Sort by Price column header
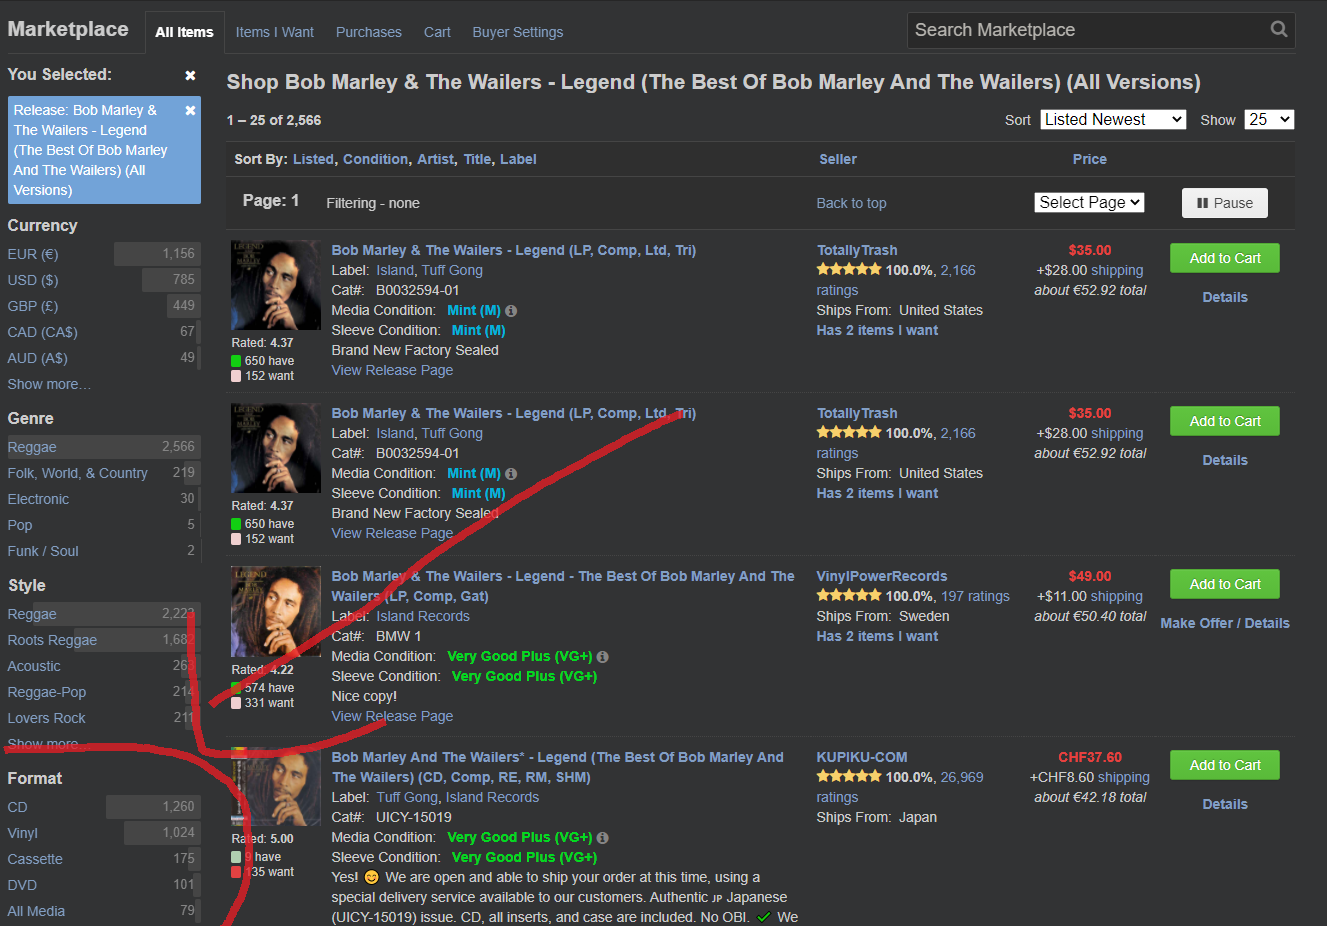Viewport: 1327px width, 926px height. 1090,159
